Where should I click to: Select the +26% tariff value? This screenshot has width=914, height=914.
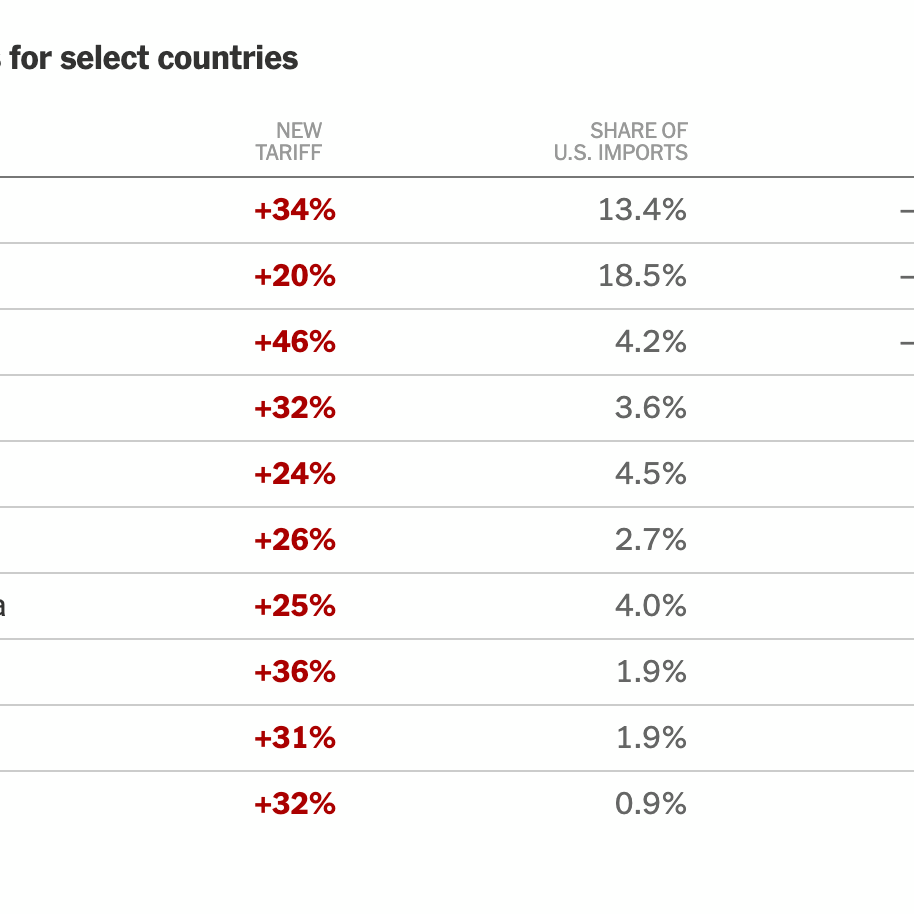click(x=295, y=540)
